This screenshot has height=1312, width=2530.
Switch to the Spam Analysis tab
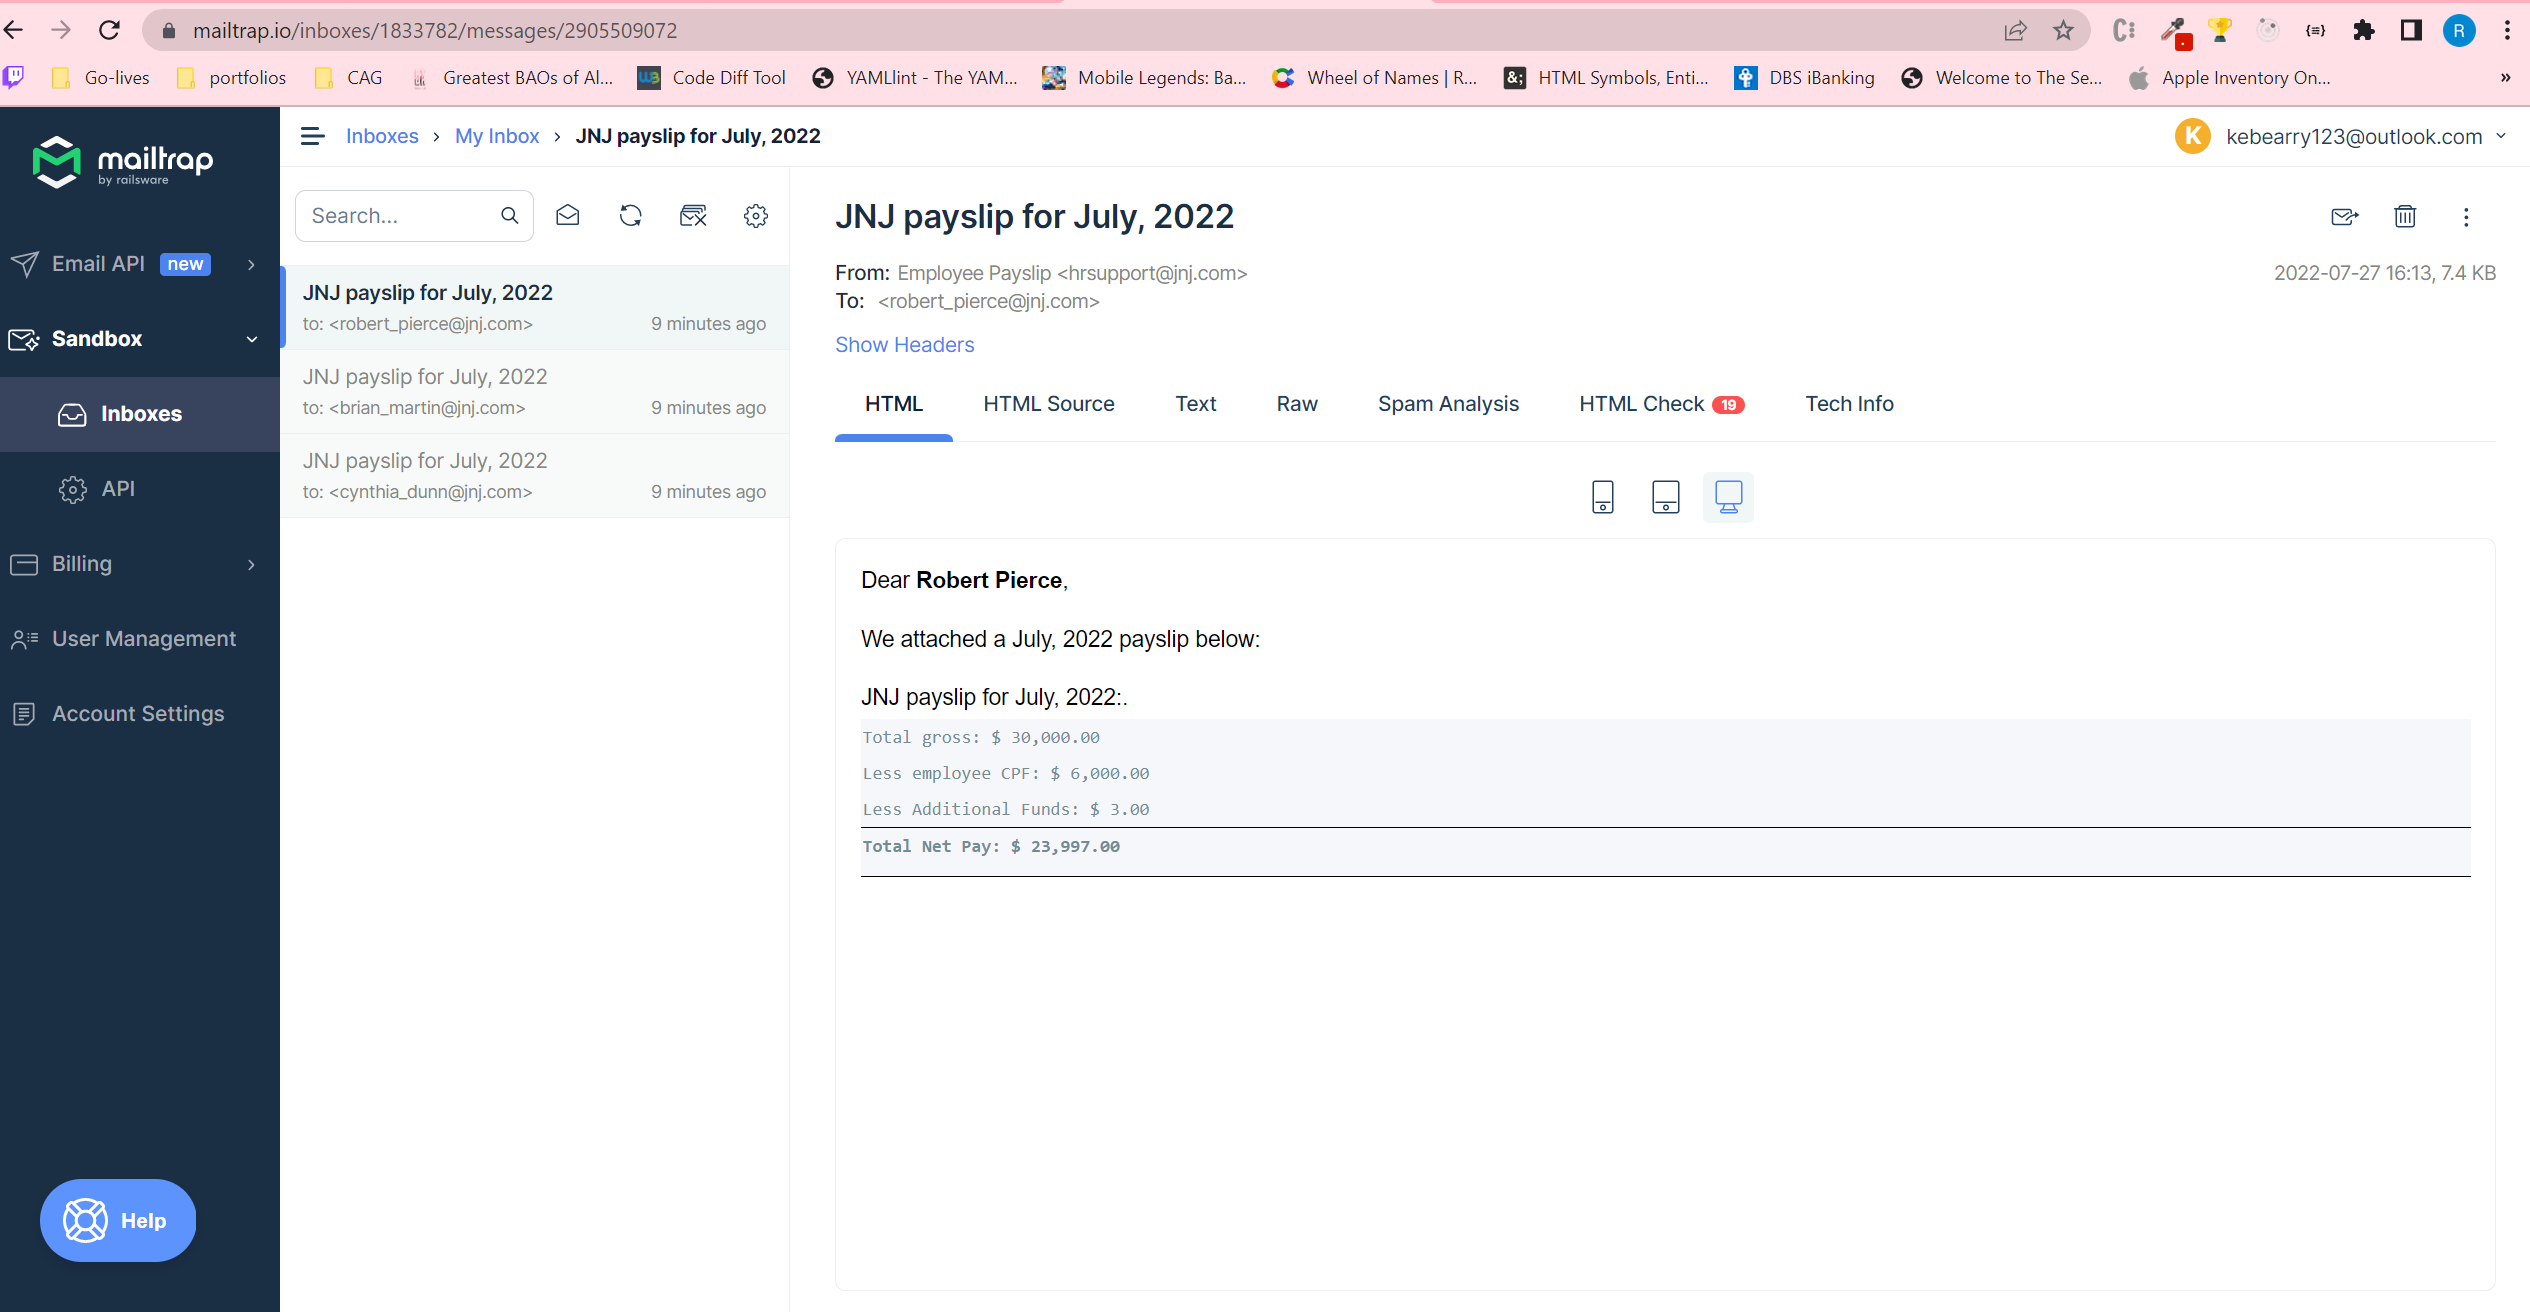[1447, 403]
